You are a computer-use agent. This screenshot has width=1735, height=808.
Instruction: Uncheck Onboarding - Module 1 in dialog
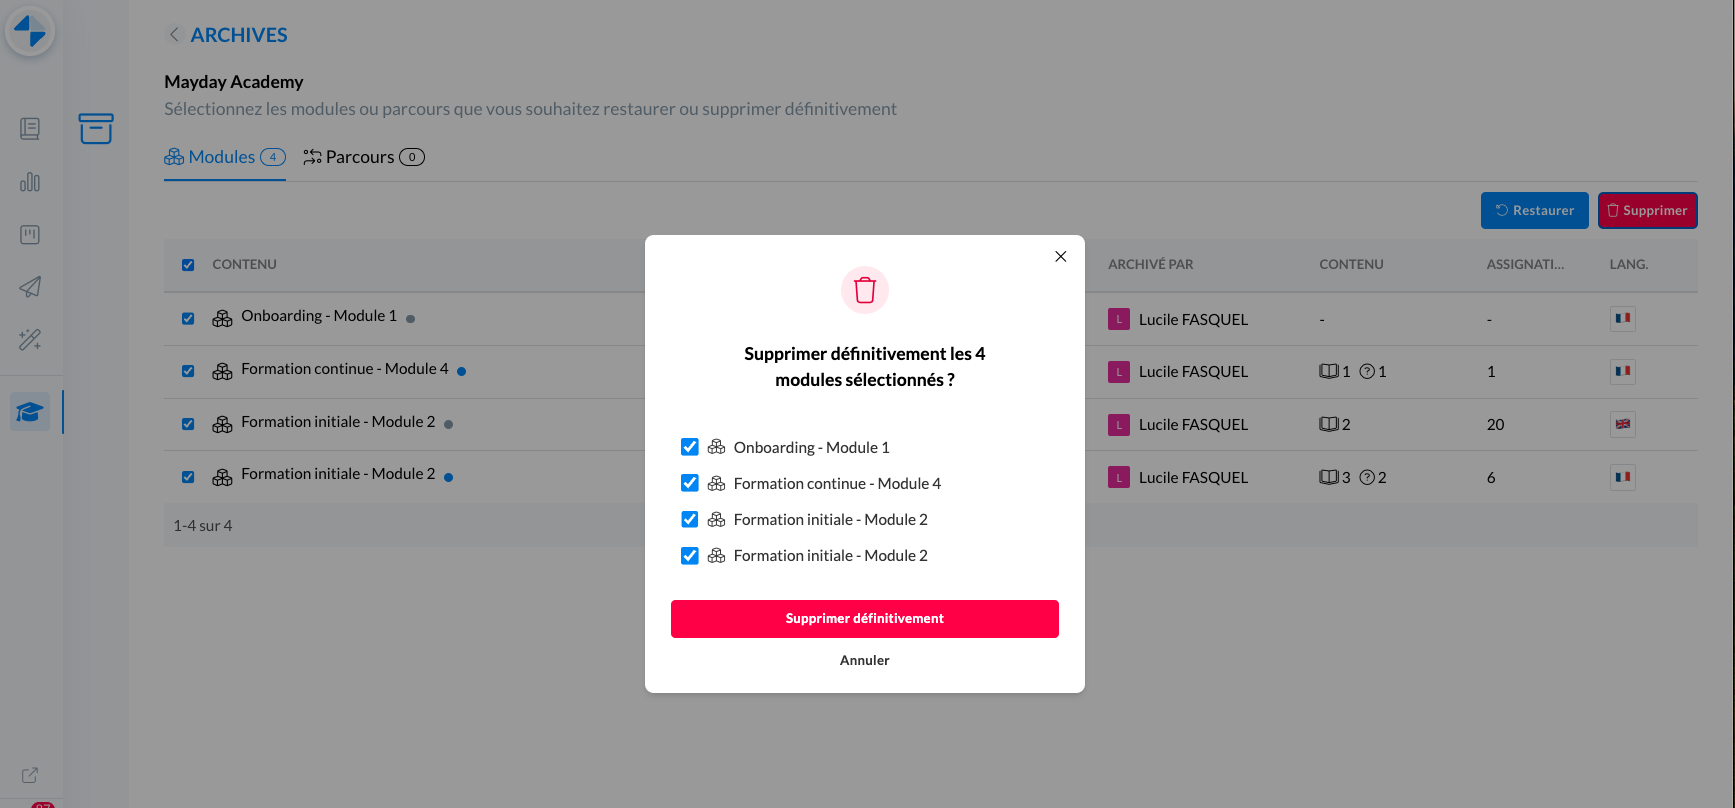point(690,447)
